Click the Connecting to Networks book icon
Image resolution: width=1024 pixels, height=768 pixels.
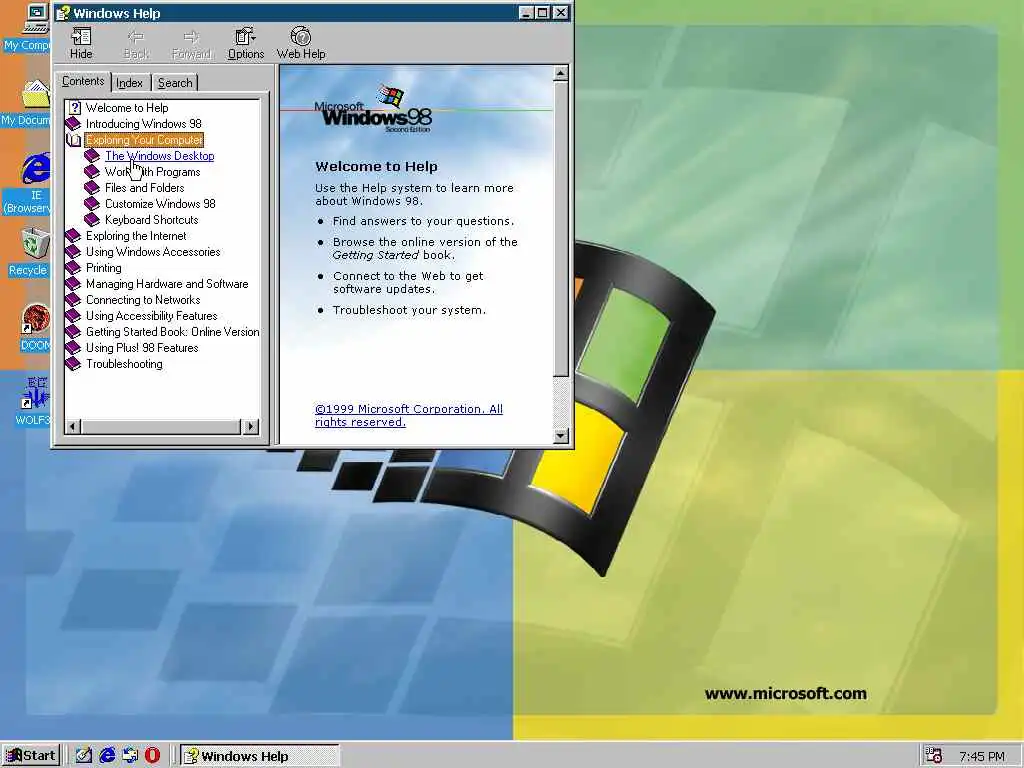(x=73, y=300)
